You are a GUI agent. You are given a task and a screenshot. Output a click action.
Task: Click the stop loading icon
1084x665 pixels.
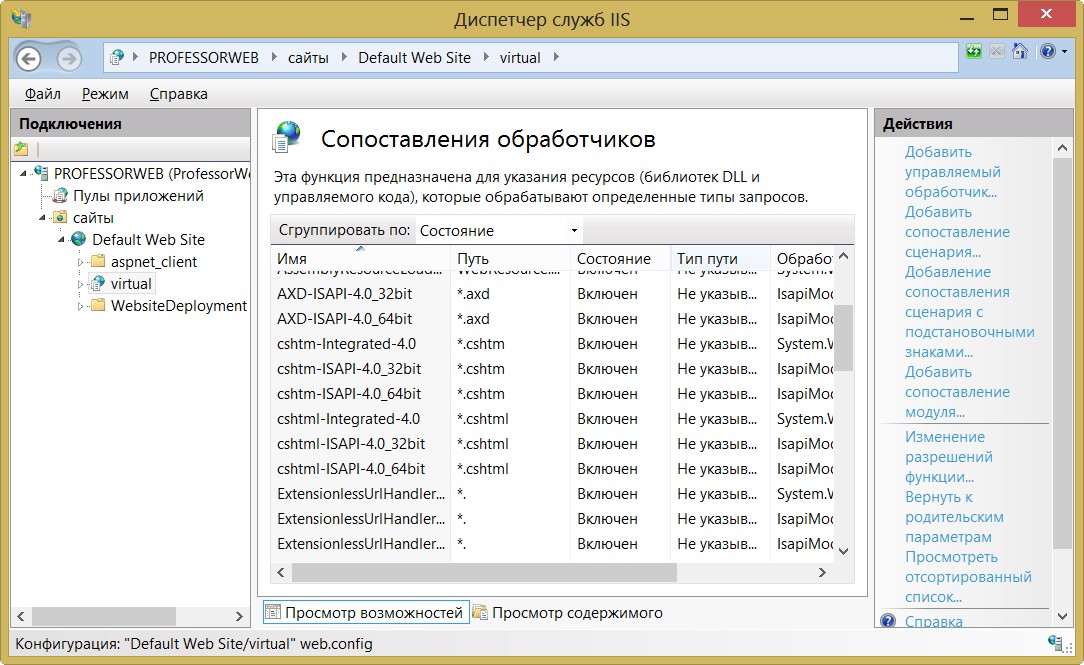click(x=996, y=51)
